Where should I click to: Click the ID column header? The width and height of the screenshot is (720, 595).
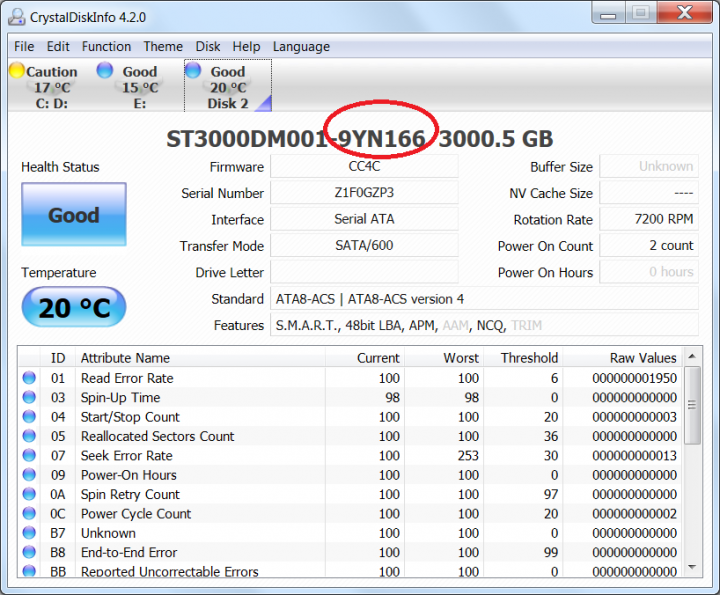point(58,358)
